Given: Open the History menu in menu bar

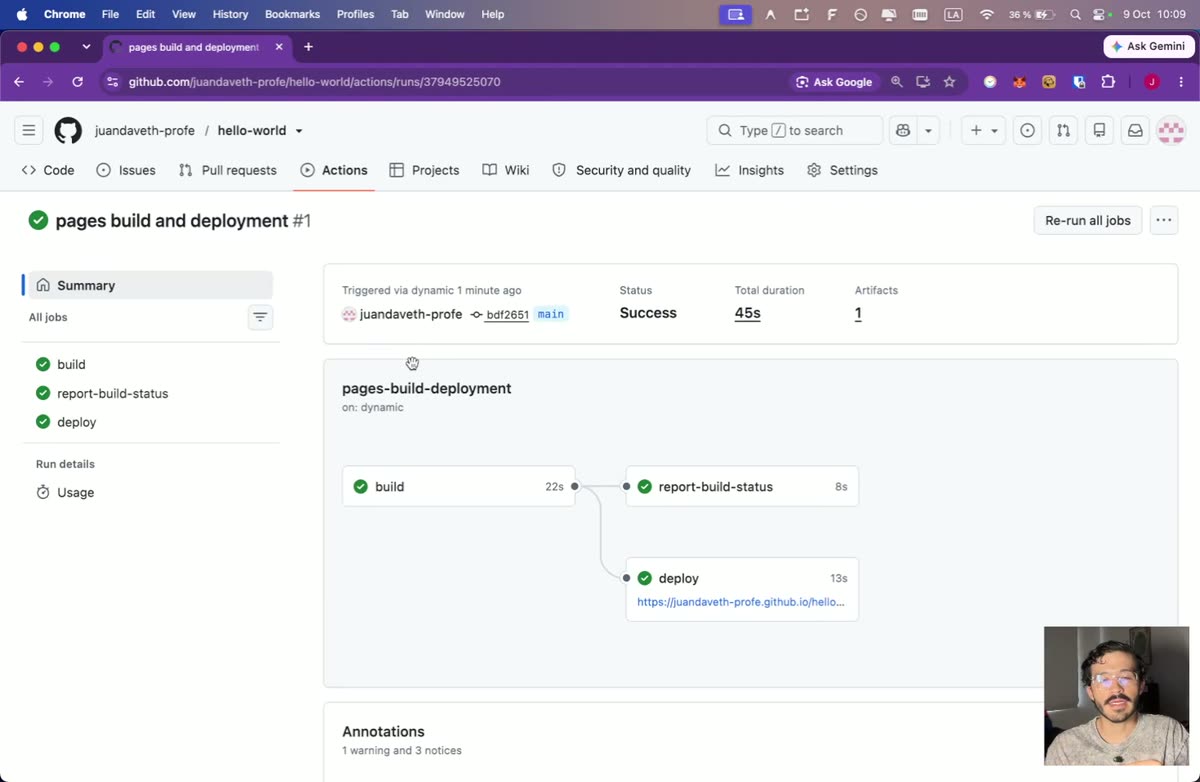Looking at the screenshot, I should [230, 14].
